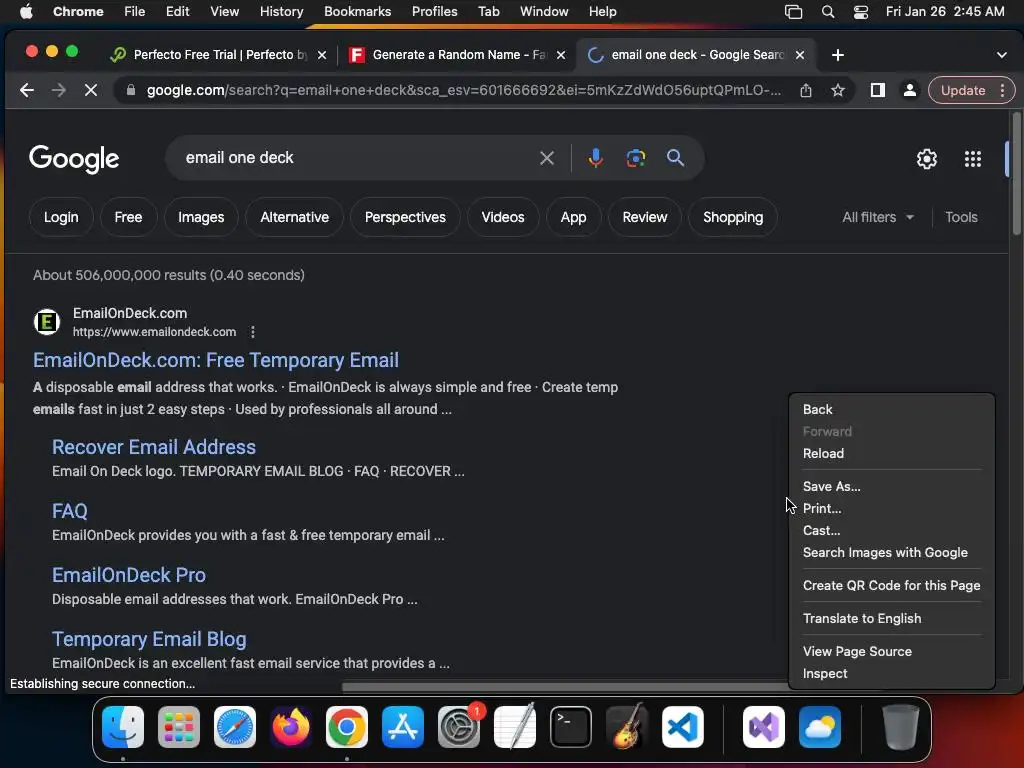The width and height of the screenshot is (1024, 768).
Task: Open System Settings from the dock
Action: coord(458,727)
